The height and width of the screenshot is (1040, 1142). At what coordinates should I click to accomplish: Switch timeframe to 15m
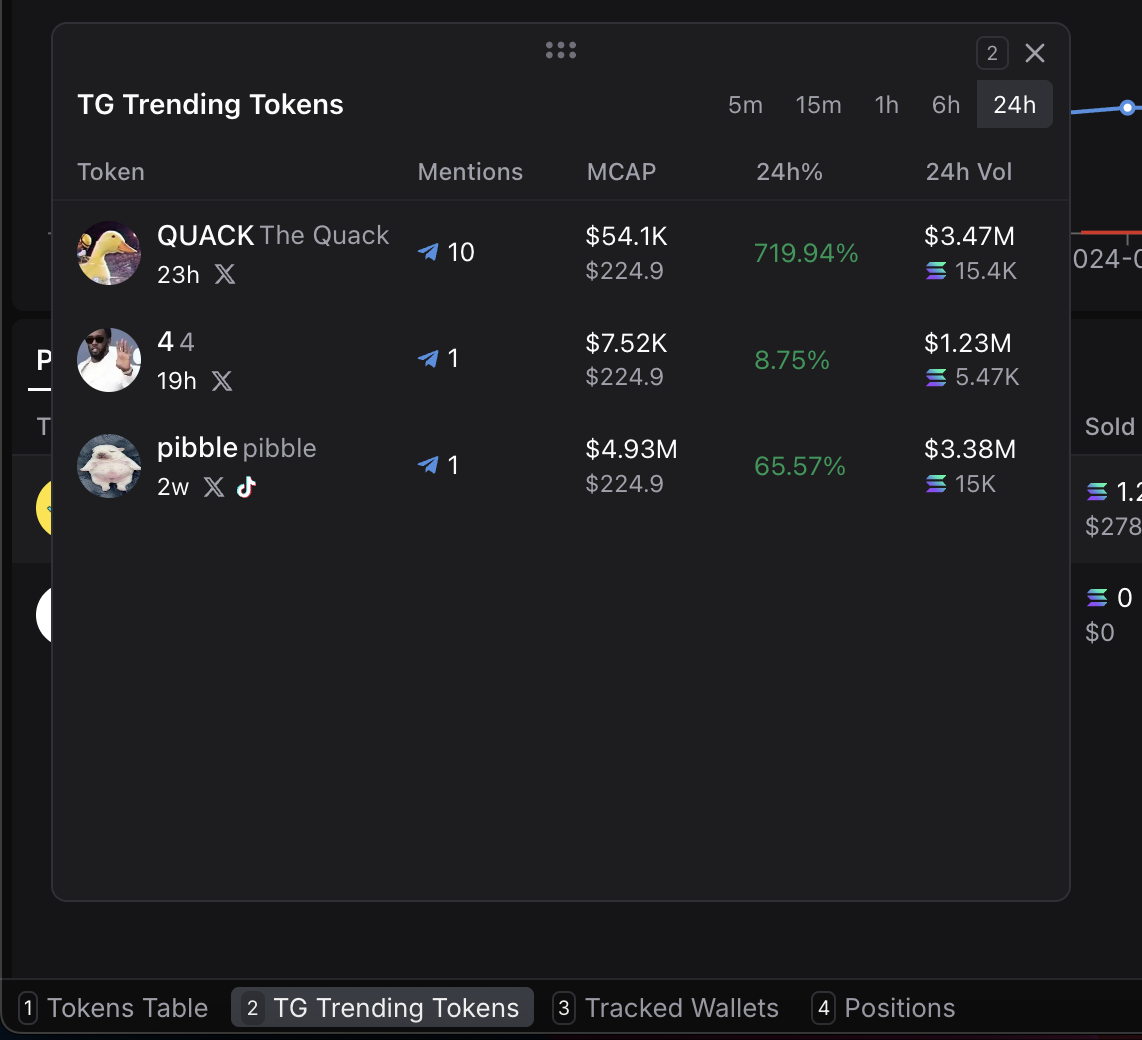[x=818, y=105]
